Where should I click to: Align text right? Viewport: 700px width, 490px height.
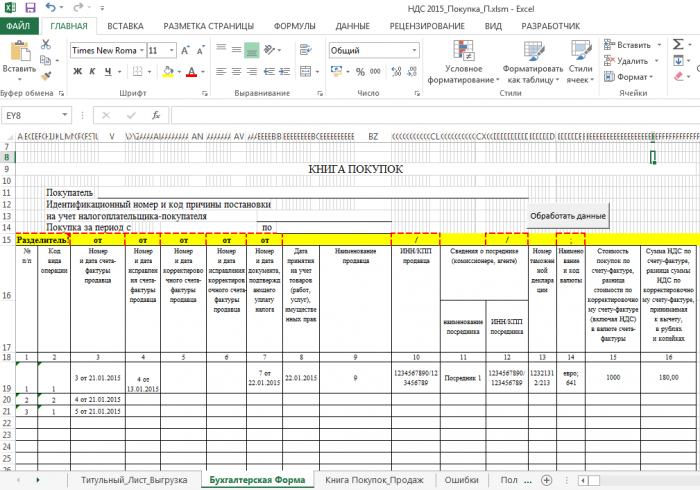tap(252, 71)
